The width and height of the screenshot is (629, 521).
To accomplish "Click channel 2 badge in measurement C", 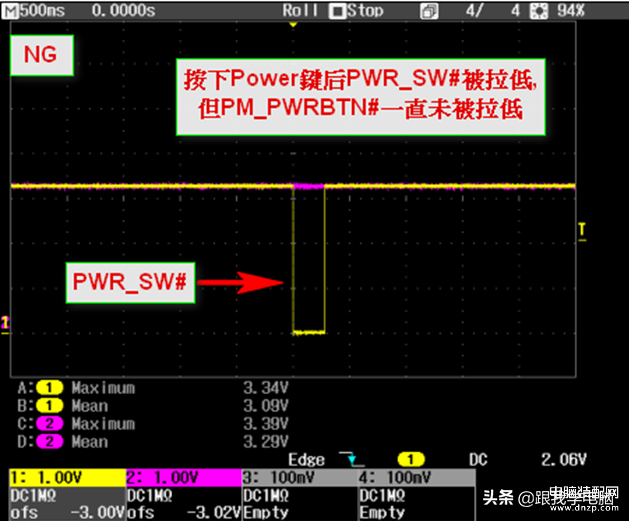I will coord(49,424).
